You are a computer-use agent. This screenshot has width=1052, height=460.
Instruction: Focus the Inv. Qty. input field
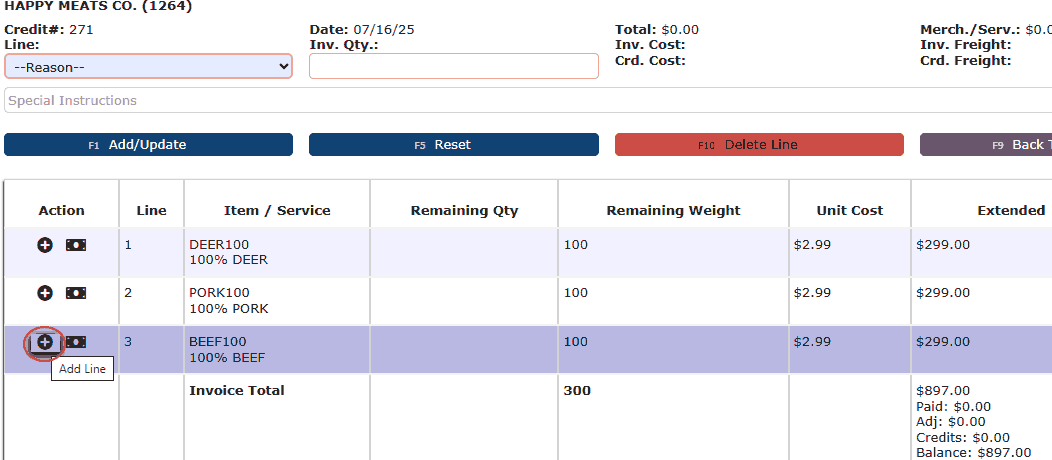[x=453, y=67]
